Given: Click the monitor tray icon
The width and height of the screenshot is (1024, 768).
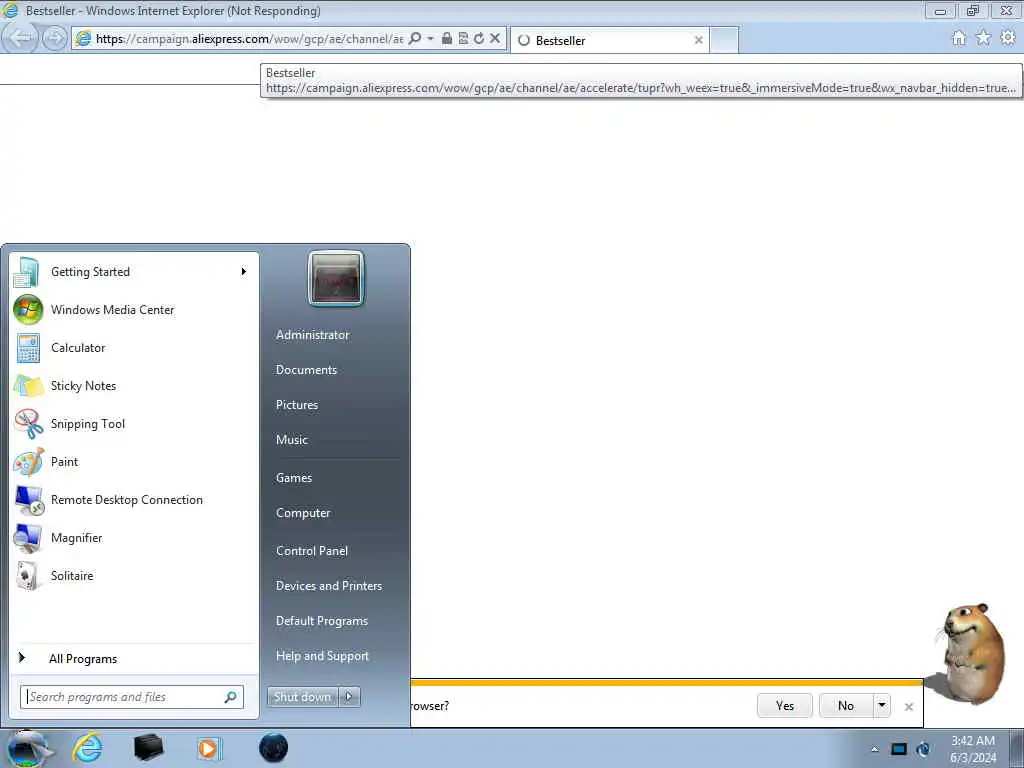Looking at the screenshot, I should pyautogui.click(x=899, y=749).
